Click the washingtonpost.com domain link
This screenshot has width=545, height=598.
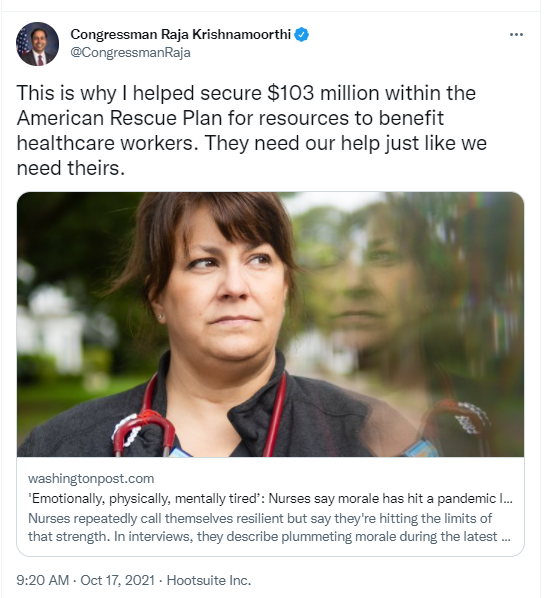[91, 479]
